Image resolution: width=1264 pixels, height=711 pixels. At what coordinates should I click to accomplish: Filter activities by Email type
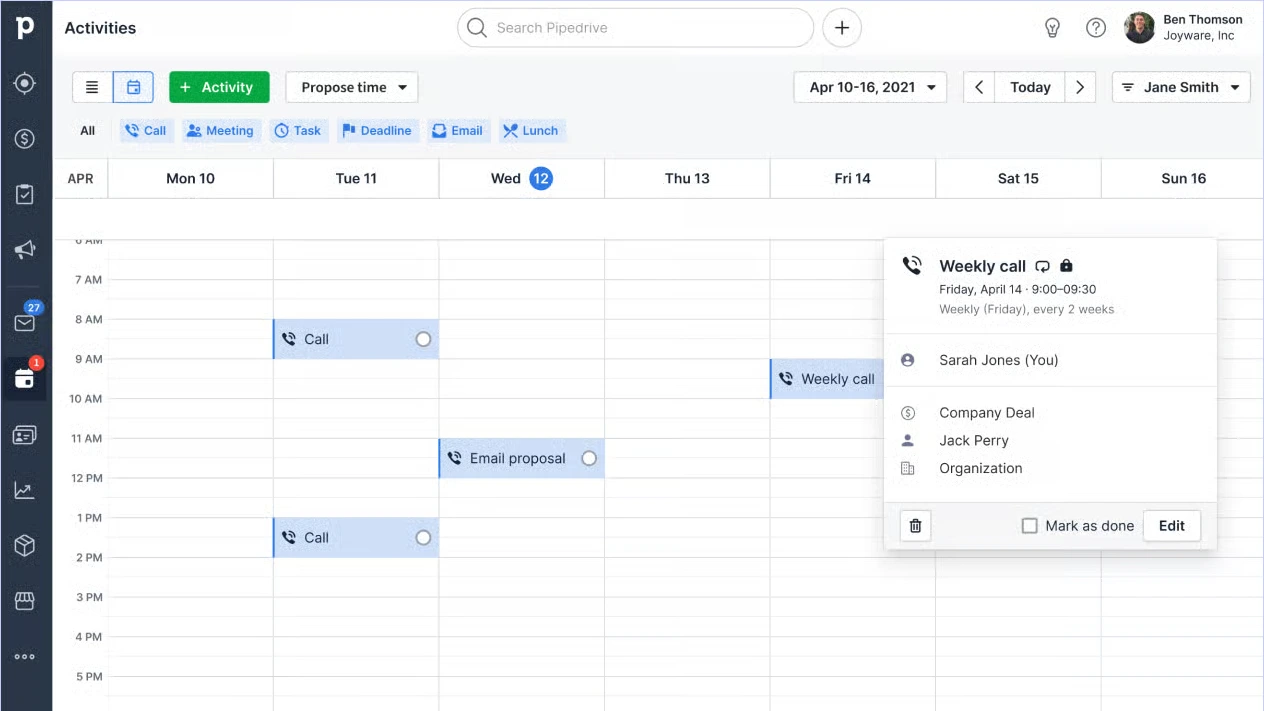coord(457,130)
